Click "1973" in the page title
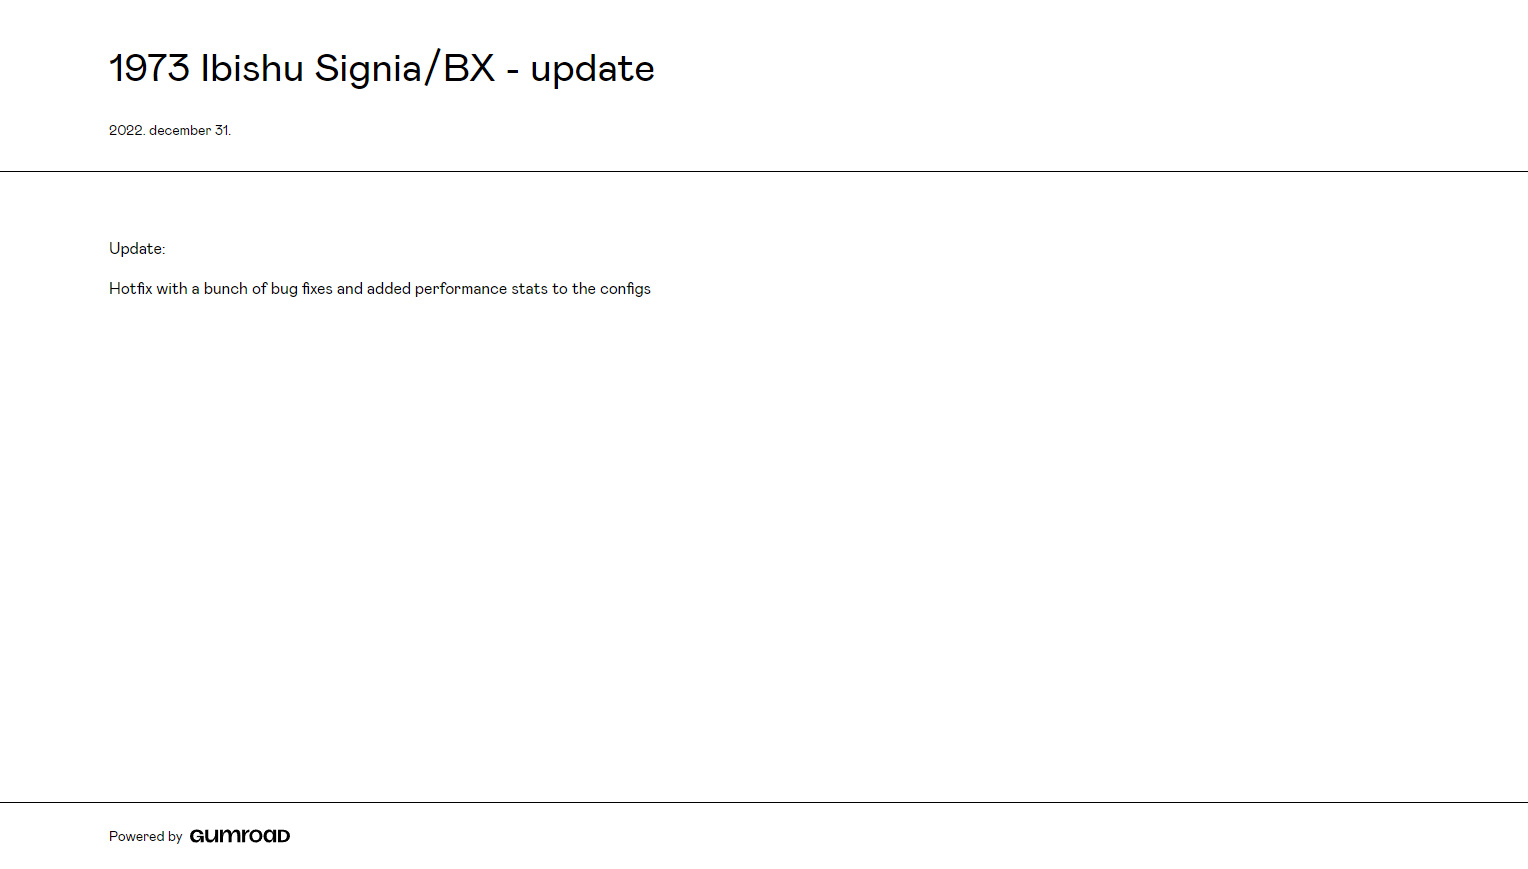This screenshot has height=869, width=1528. point(150,69)
